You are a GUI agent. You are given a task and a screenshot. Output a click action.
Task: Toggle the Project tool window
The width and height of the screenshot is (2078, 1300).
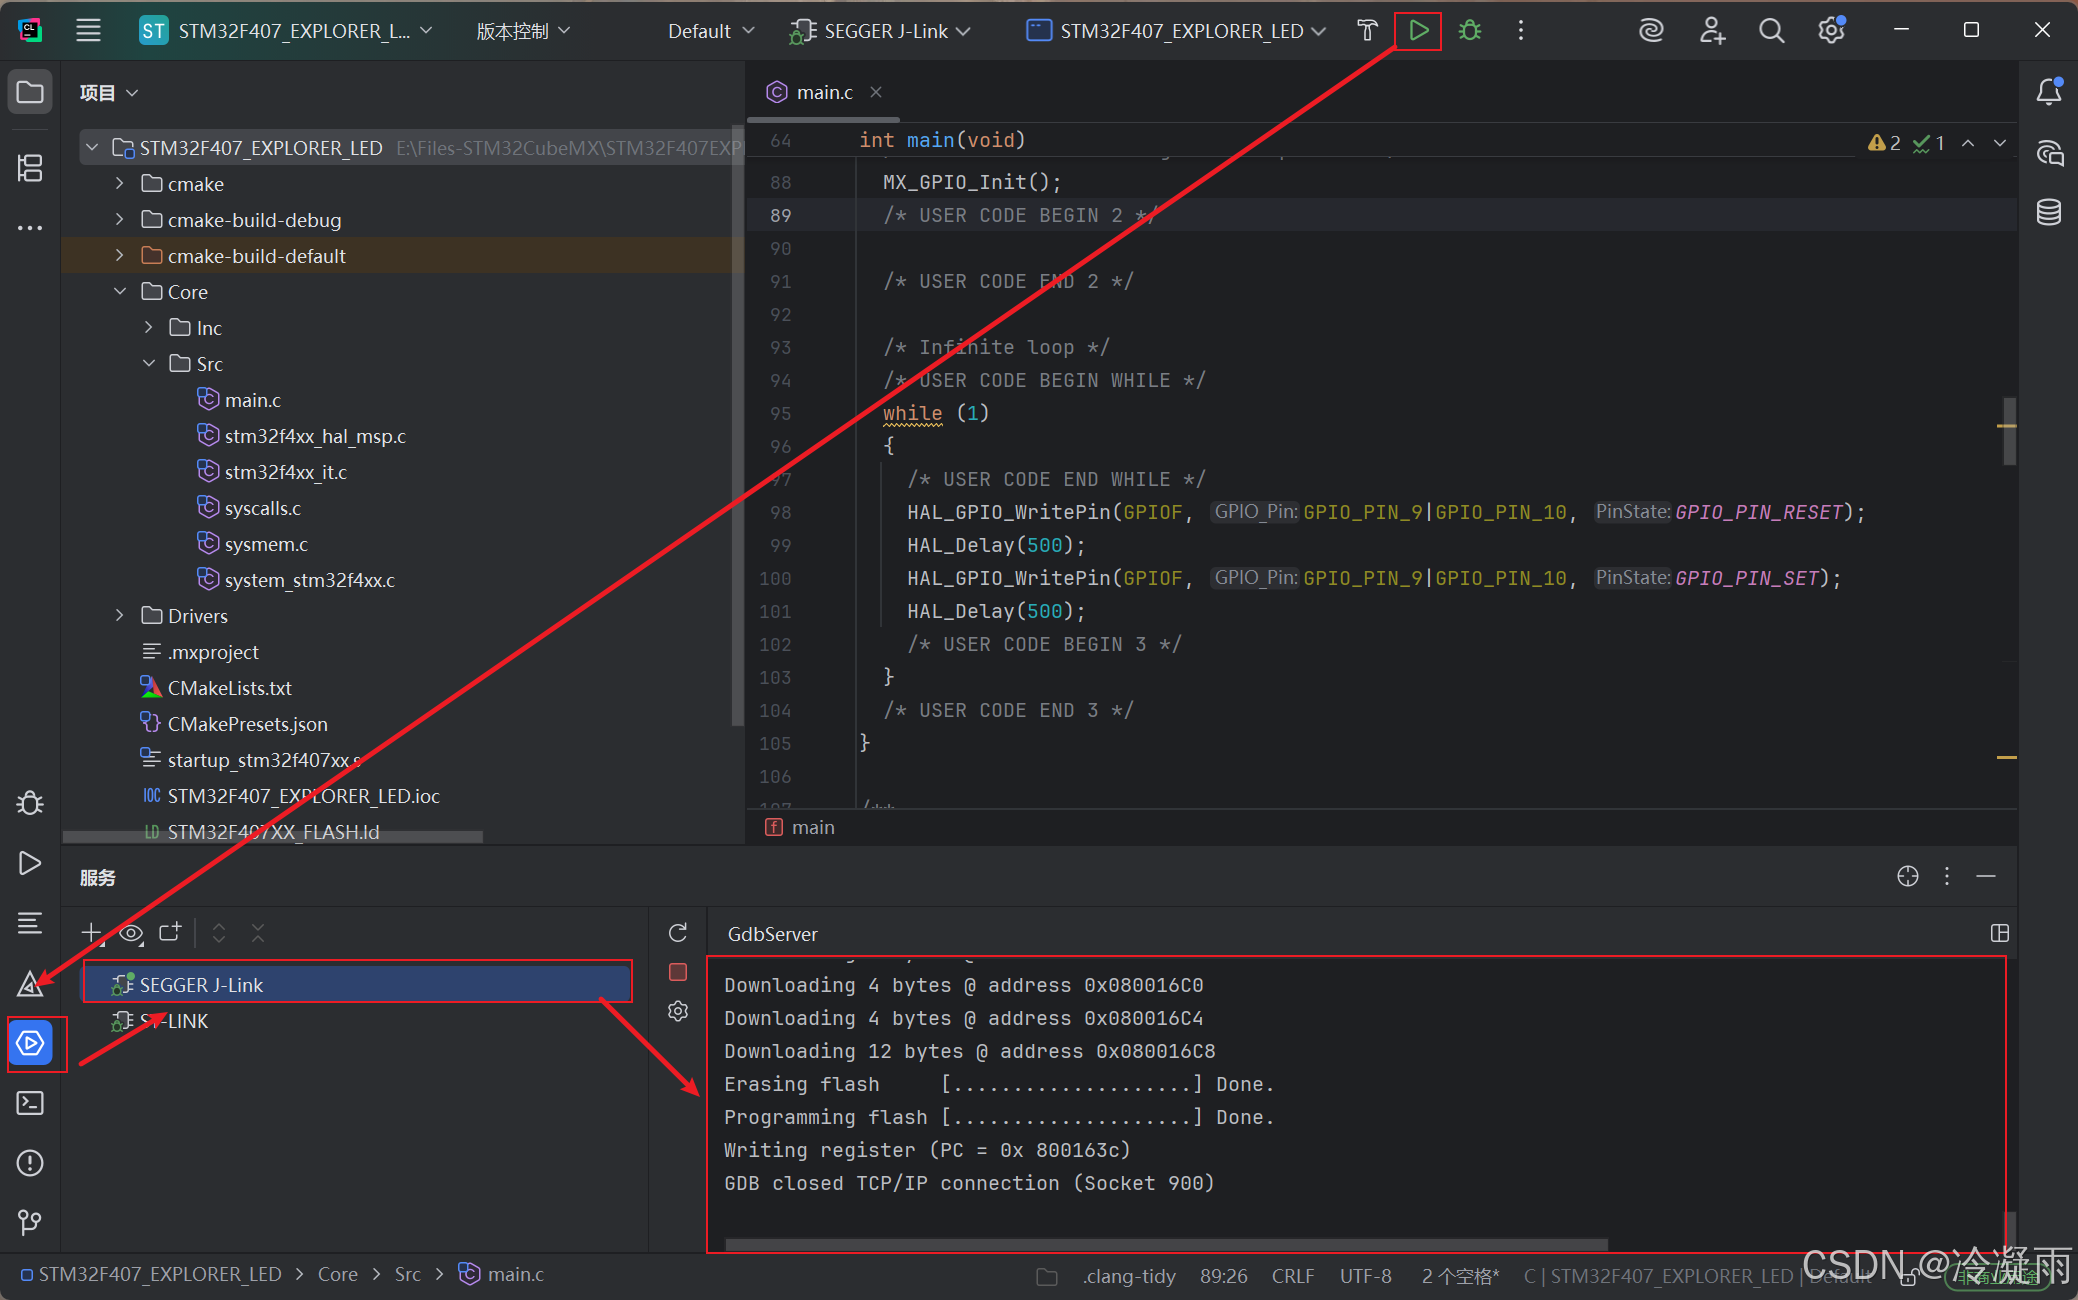(x=30, y=92)
